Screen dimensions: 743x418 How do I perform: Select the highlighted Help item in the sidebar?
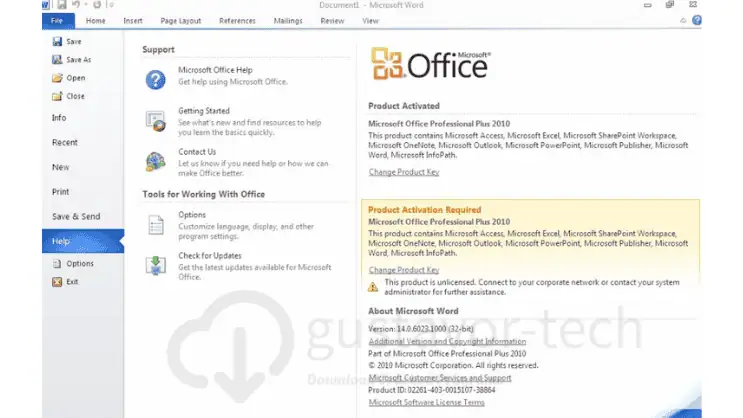[x=83, y=241]
